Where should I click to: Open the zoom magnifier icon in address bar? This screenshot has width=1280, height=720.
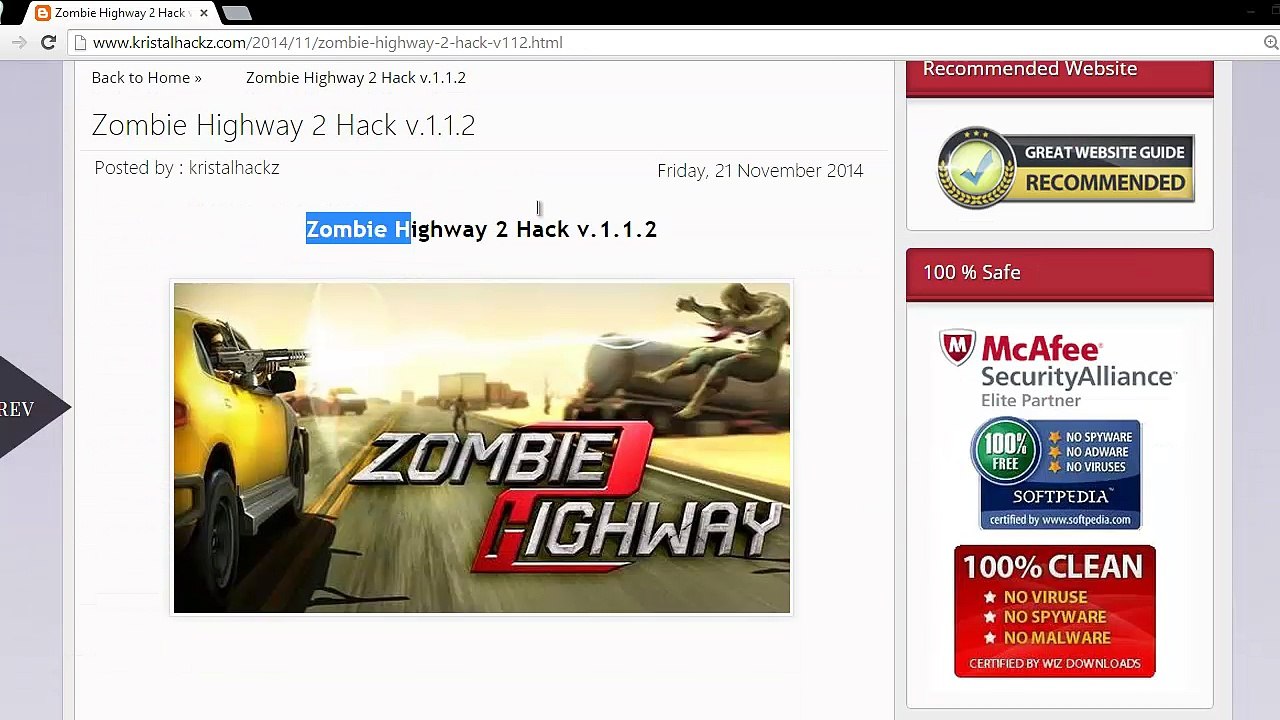coord(1270,42)
